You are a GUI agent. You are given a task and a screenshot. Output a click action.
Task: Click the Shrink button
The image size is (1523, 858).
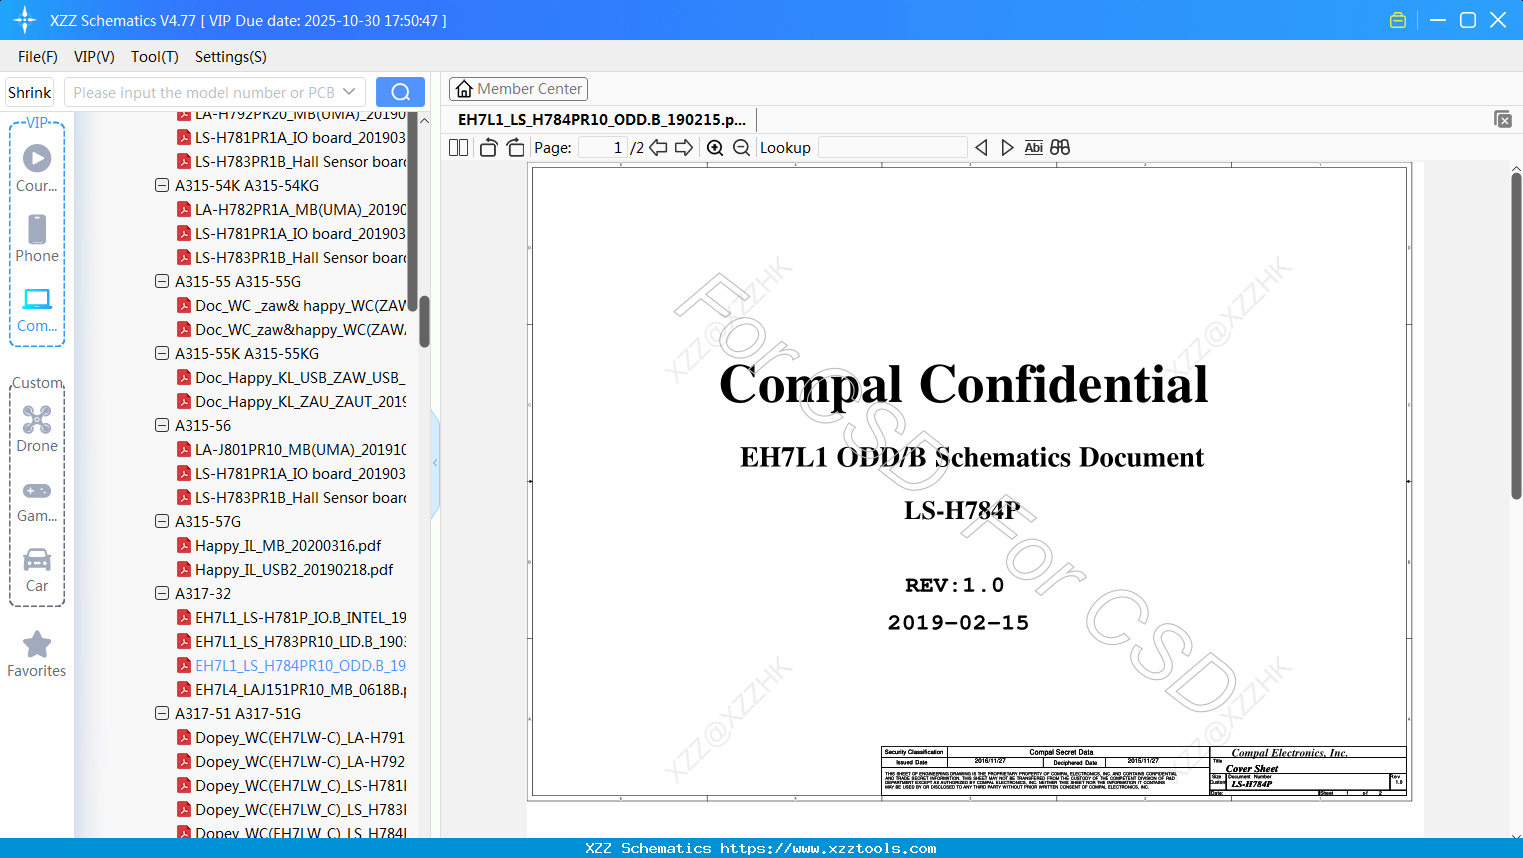pos(30,92)
